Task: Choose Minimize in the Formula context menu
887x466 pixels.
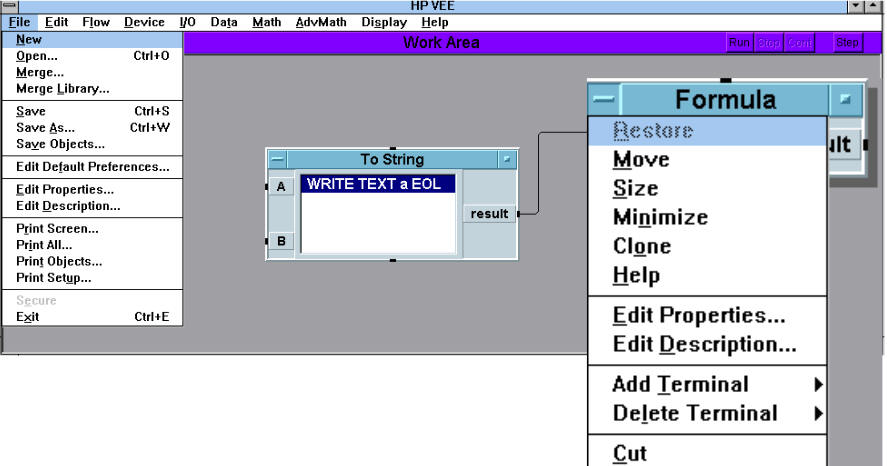Action: point(660,217)
